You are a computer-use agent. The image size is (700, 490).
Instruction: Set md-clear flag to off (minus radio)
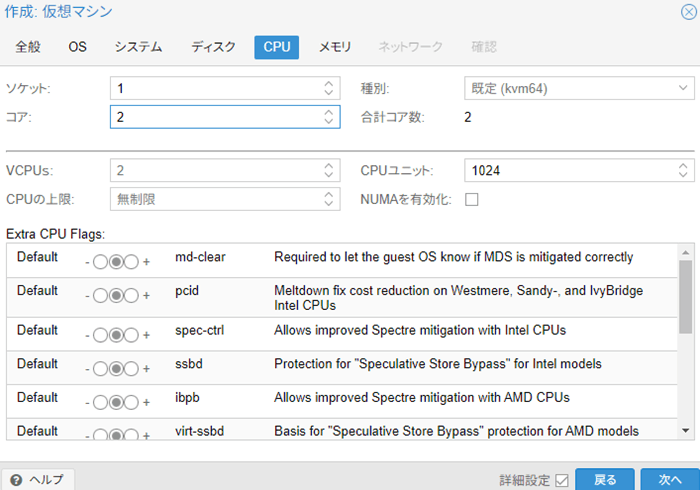100,262
